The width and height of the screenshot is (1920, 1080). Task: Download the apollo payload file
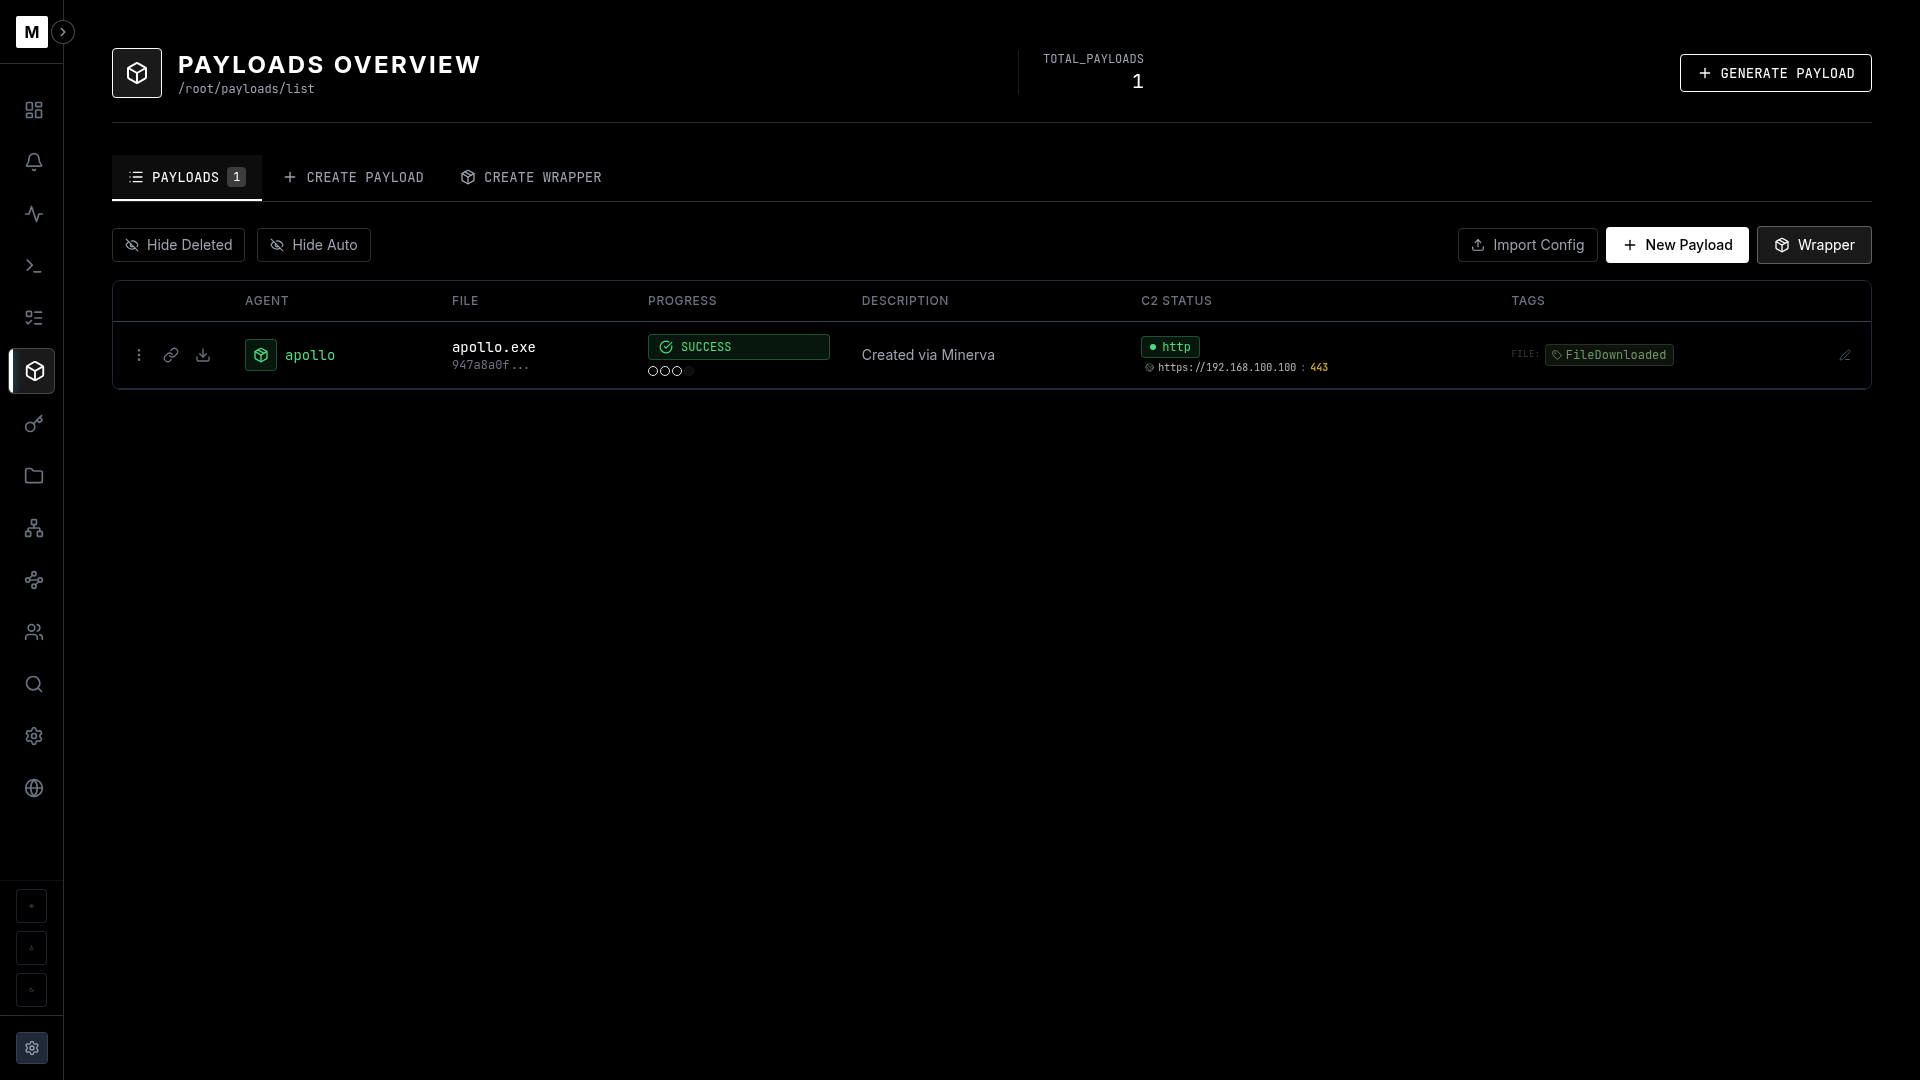pos(203,355)
